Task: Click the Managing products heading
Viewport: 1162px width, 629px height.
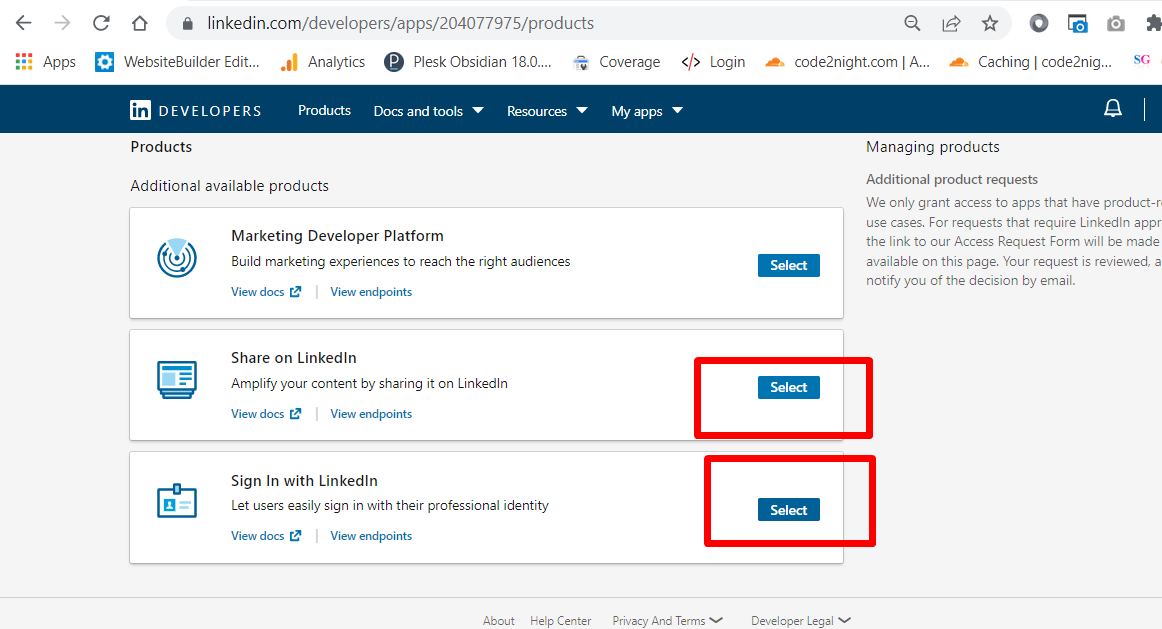Action: [x=933, y=147]
